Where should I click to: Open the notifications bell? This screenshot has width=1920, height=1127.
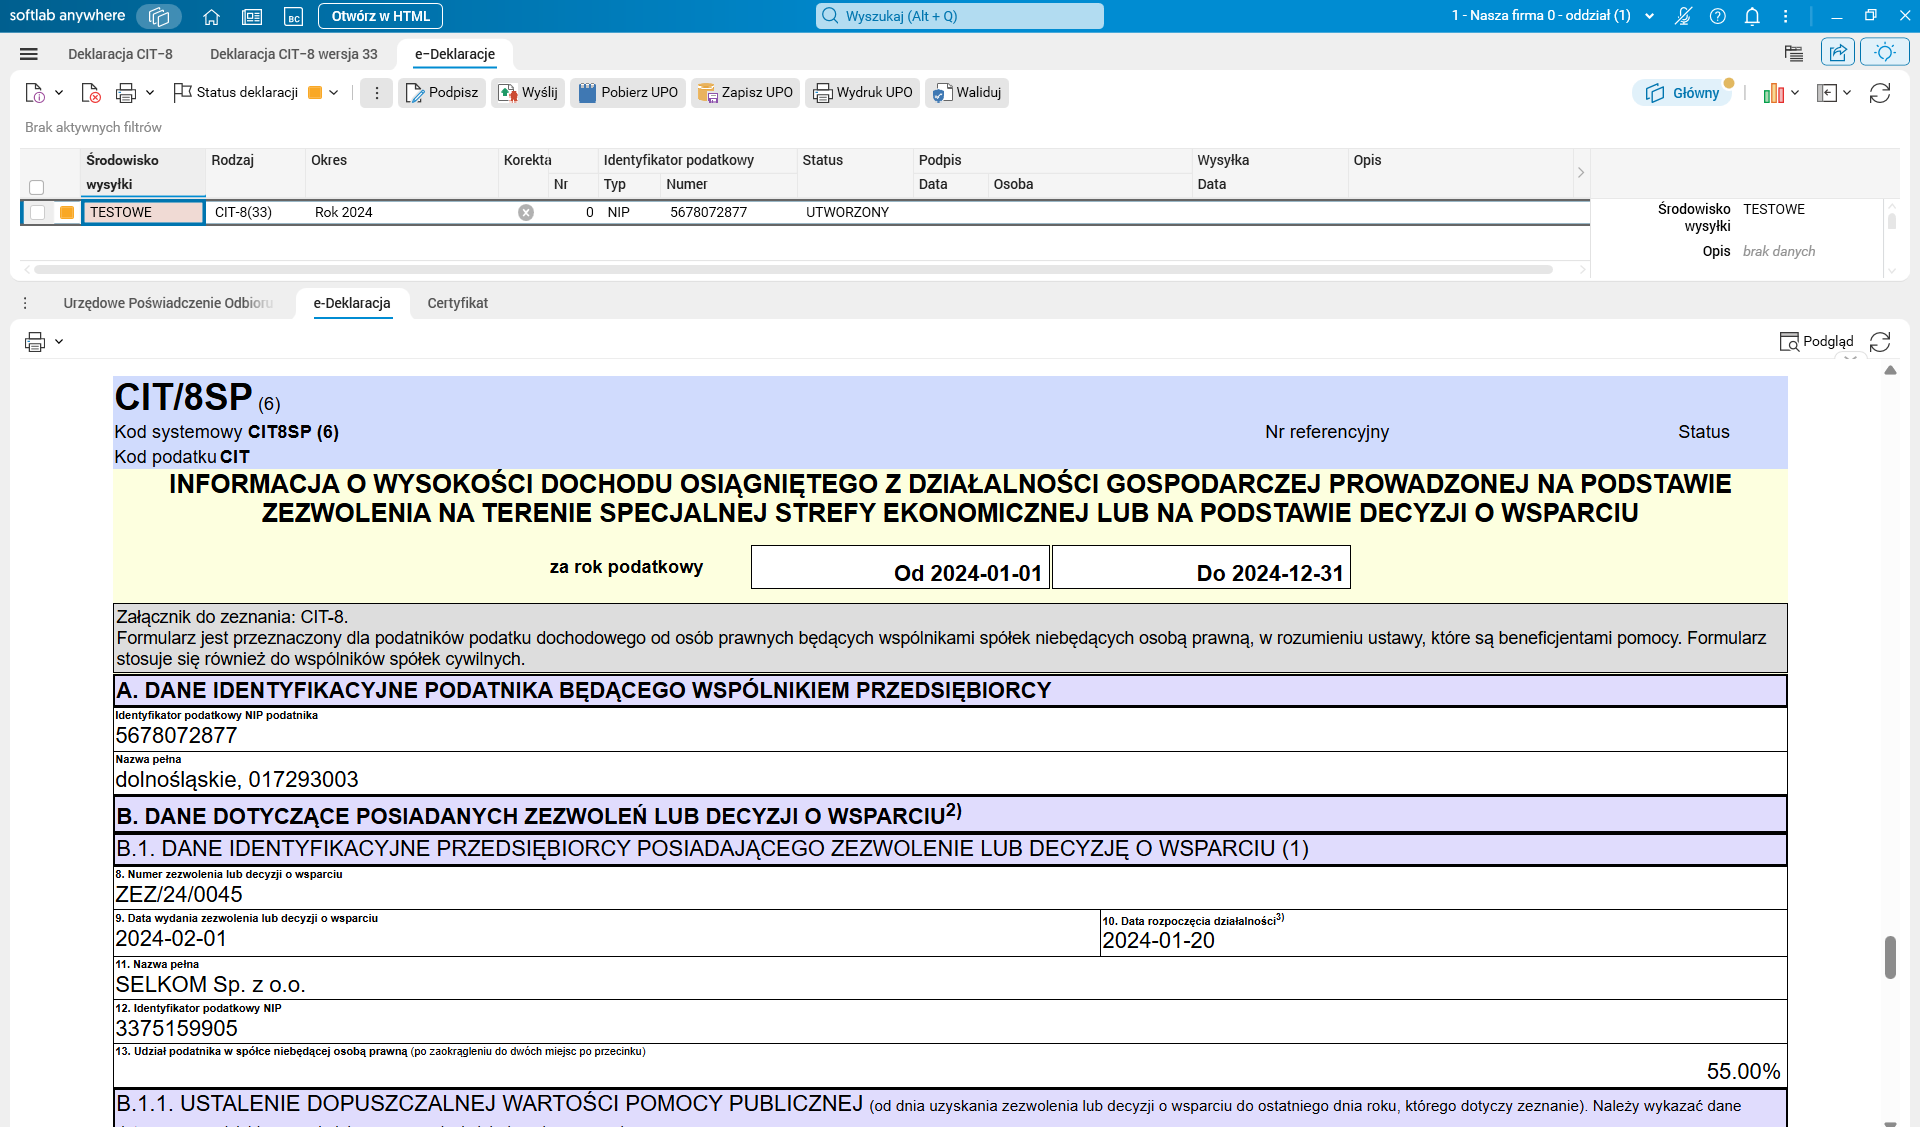[x=1752, y=16]
